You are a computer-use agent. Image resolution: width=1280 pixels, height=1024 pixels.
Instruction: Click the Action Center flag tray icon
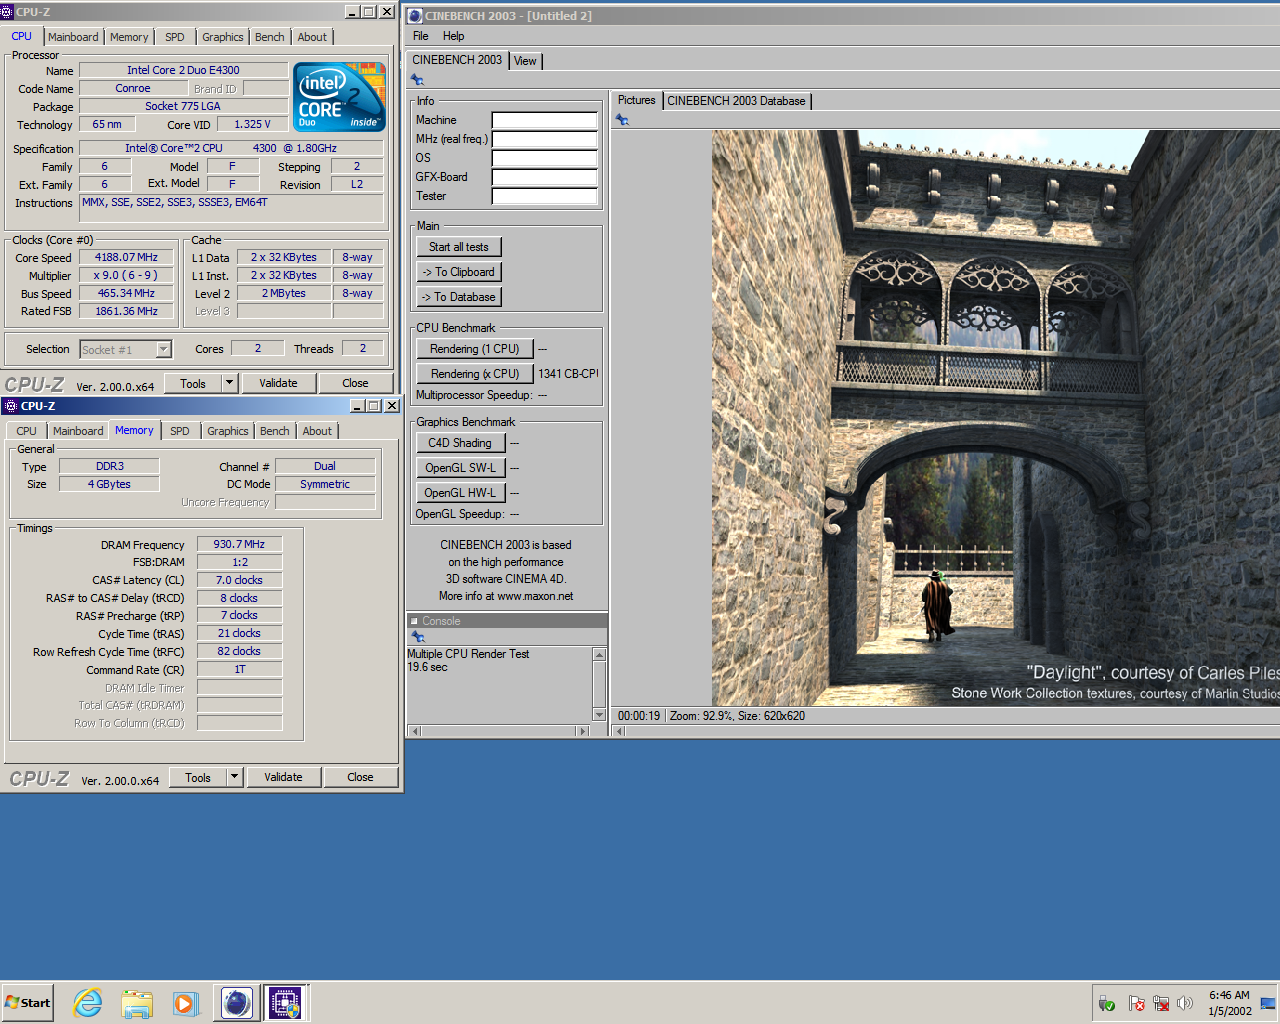(1136, 1003)
